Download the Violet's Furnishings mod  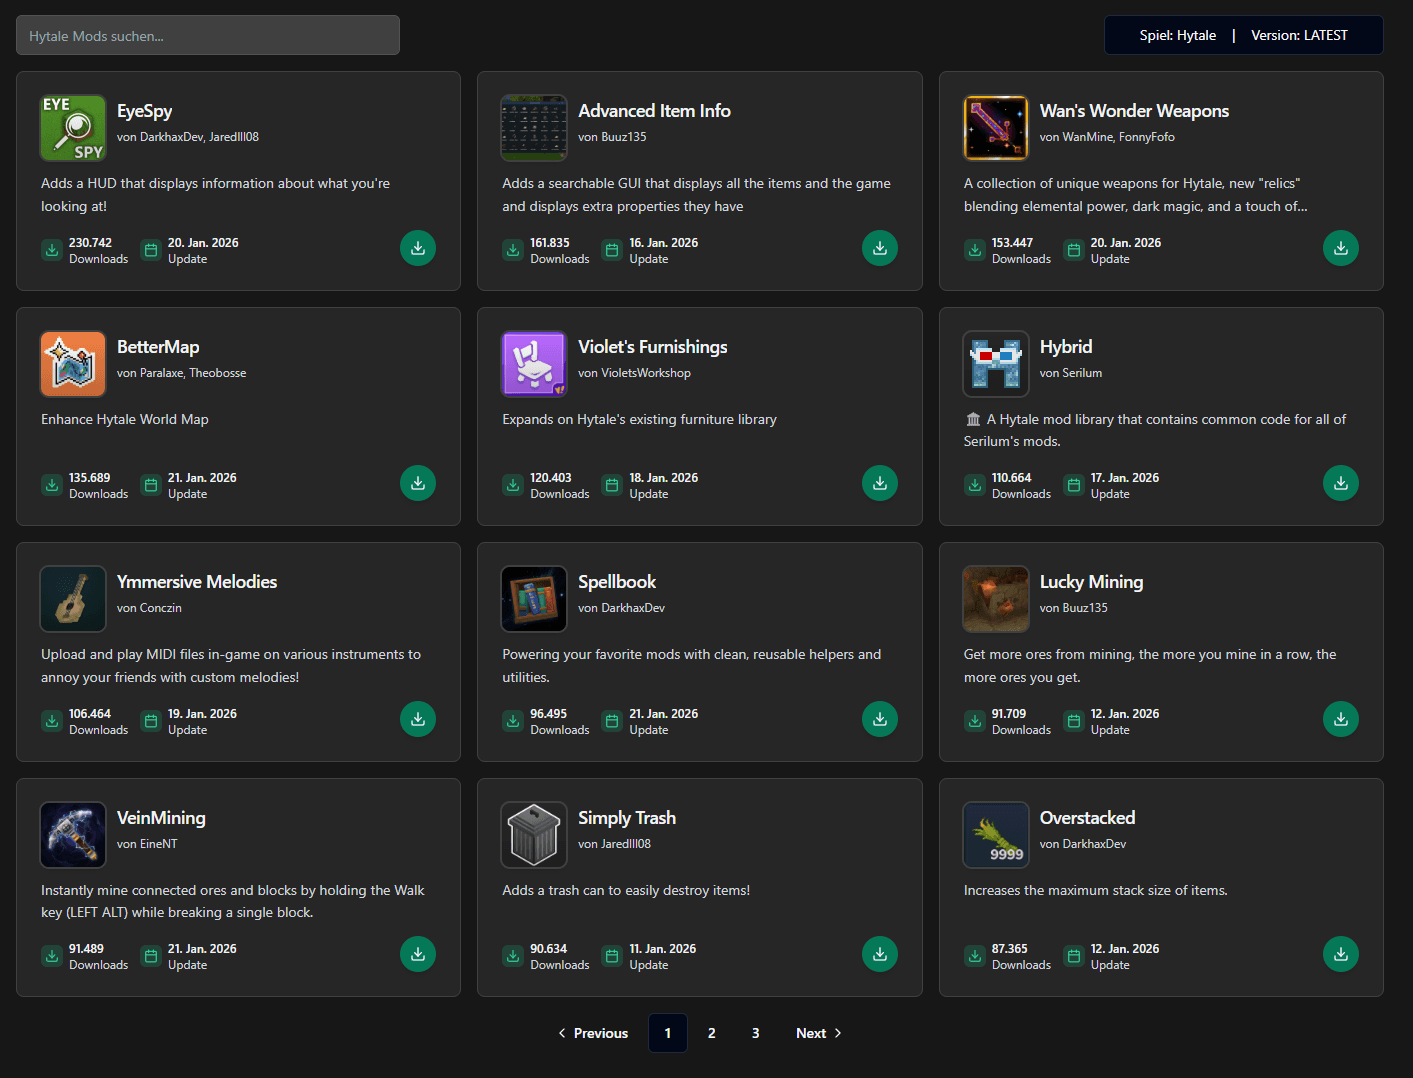point(879,483)
